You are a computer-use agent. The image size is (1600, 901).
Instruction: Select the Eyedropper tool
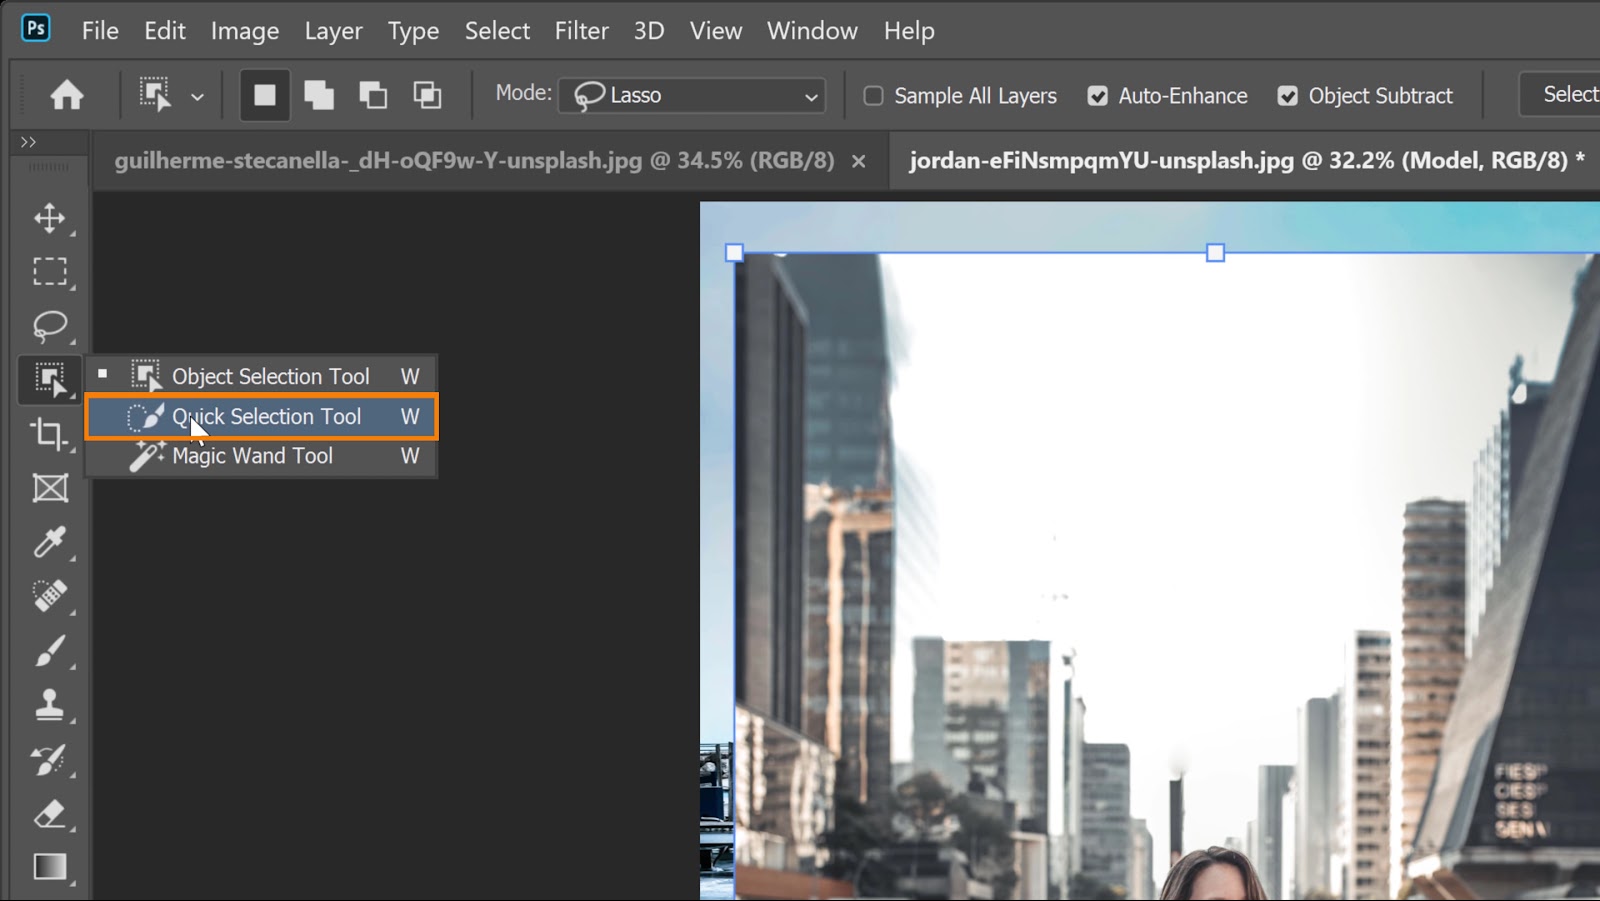pyautogui.click(x=50, y=542)
